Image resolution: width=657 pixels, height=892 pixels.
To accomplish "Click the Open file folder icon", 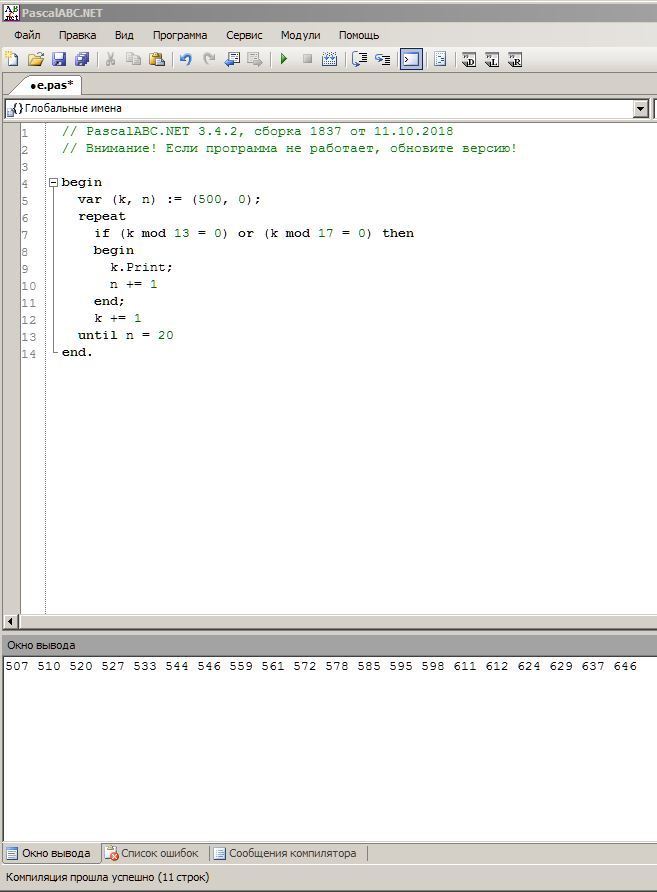I will click(x=35, y=60).
